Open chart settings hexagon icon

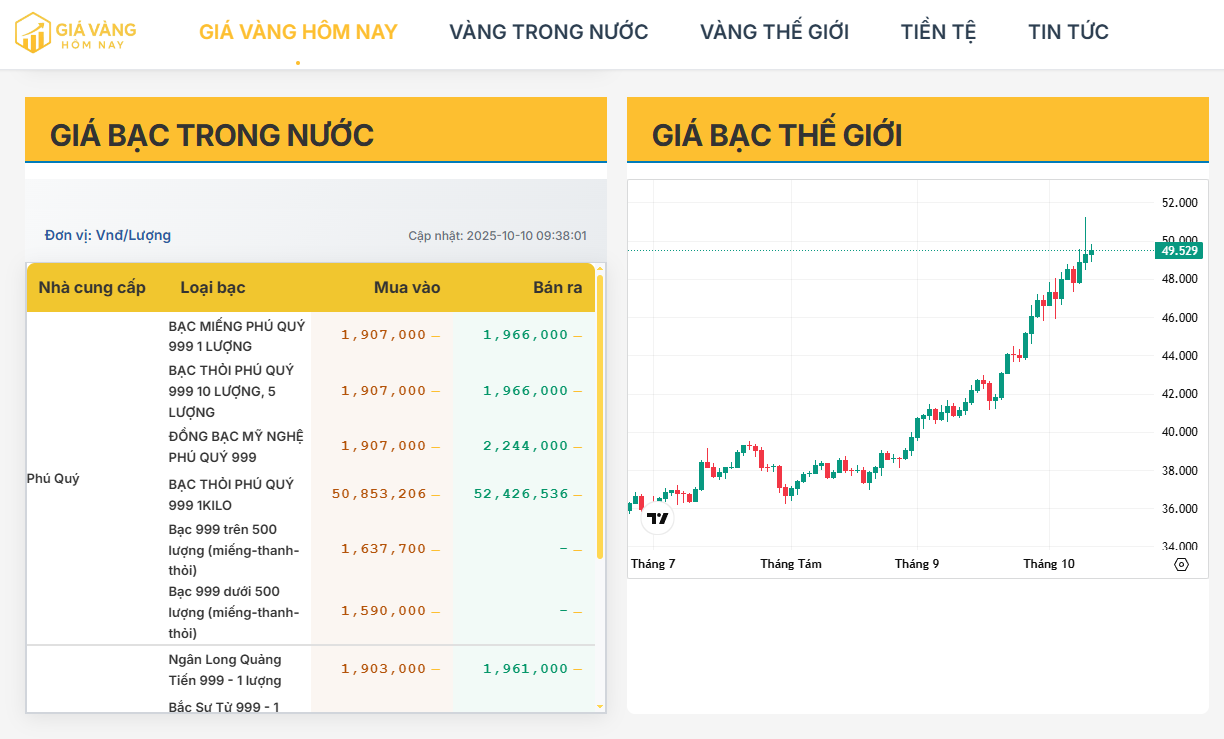tap(1181, 564)
